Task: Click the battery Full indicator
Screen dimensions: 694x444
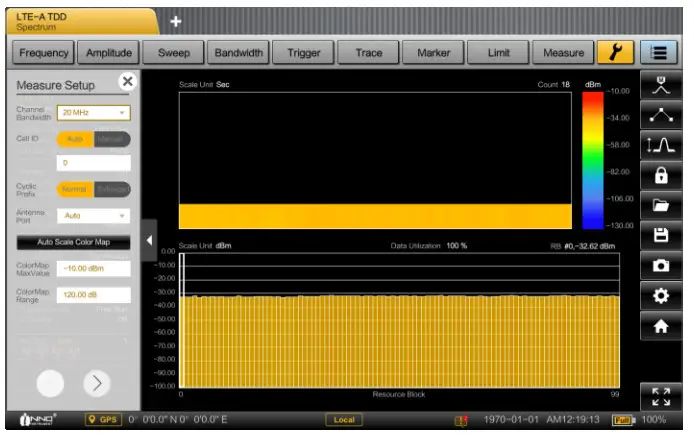Action: coord(623,421)
